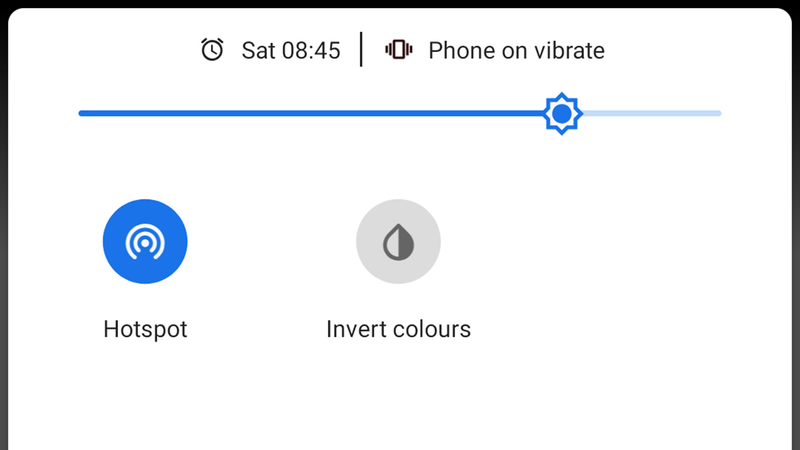Open the 'Phone on vibrate' status text
Viewport: 800px width, 450px height.
tap(516, 51)
